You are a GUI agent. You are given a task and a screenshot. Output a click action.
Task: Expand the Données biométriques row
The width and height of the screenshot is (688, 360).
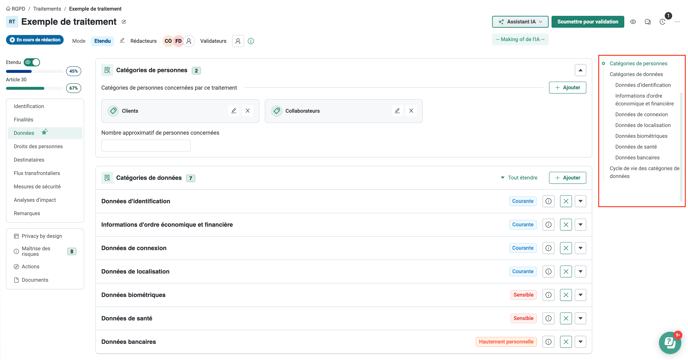tap(580, 295)
